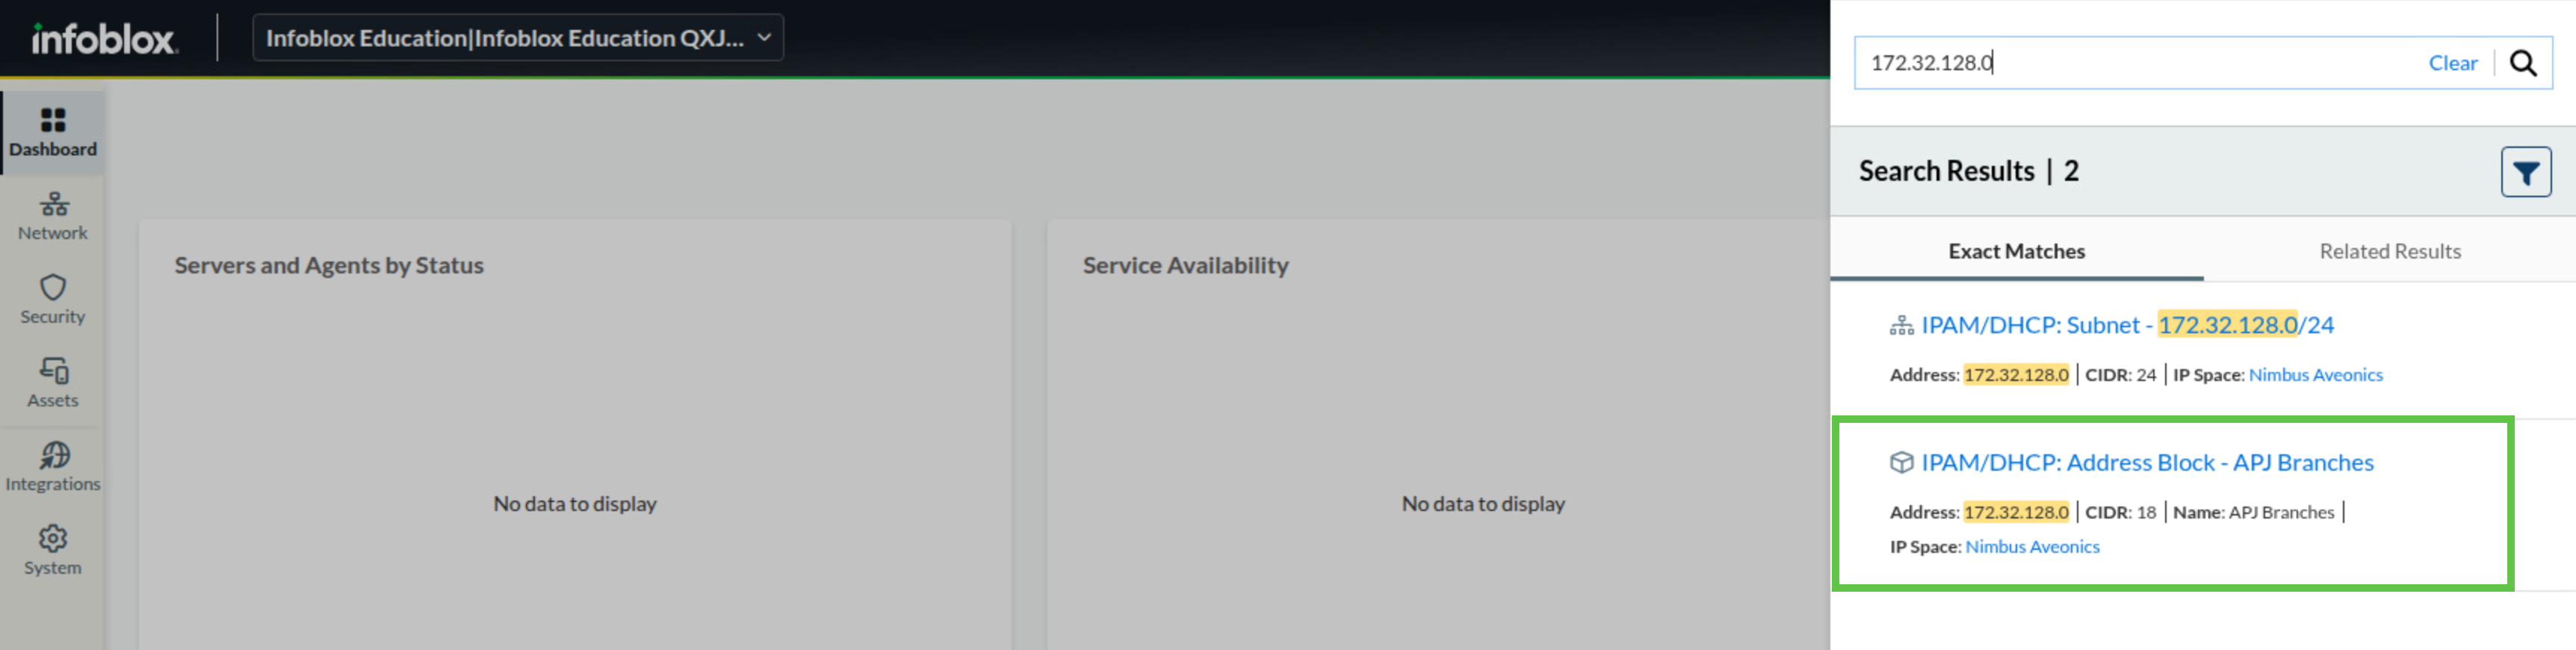This screenshot has width=2576, height=650.
Task: Click the CIDR: 18 value in address block result
Action: pyautogui.click(x=2120, y=512)
